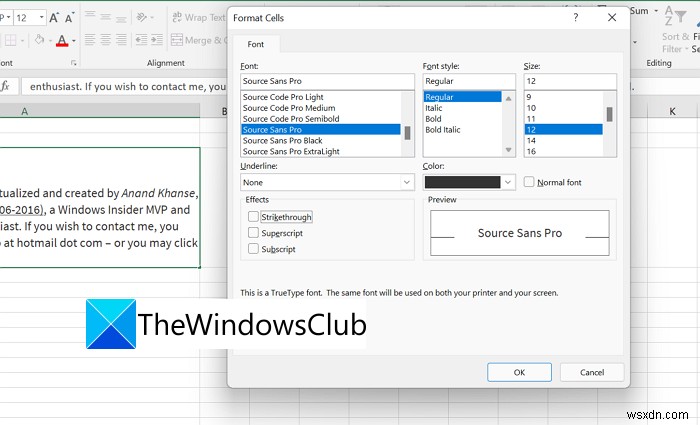
Task: Select the highlighted 'Source Sans Pro' list entry
Action: tap(321, 129)
